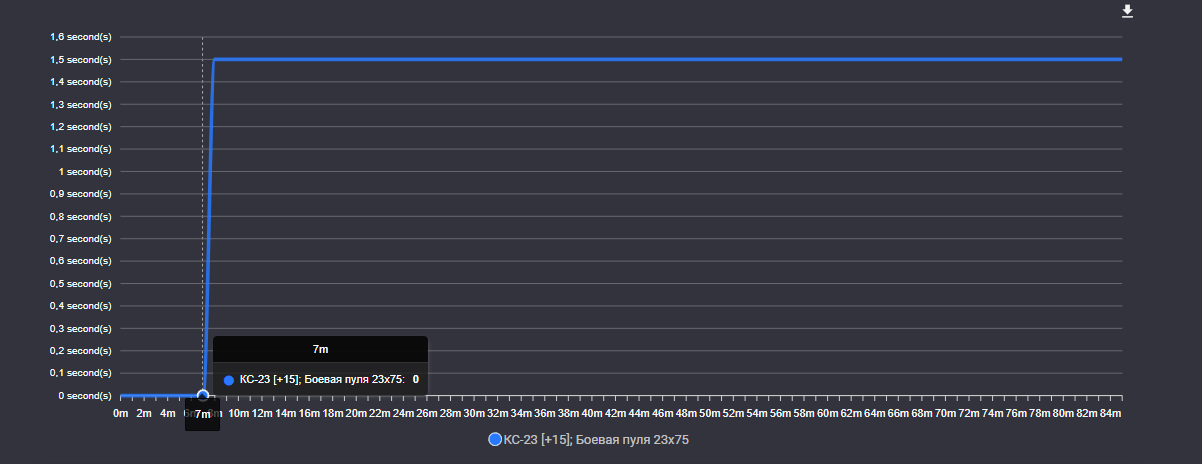
Task: Click the 1,5 second(s) y-axis label
Action: point(80,60)
